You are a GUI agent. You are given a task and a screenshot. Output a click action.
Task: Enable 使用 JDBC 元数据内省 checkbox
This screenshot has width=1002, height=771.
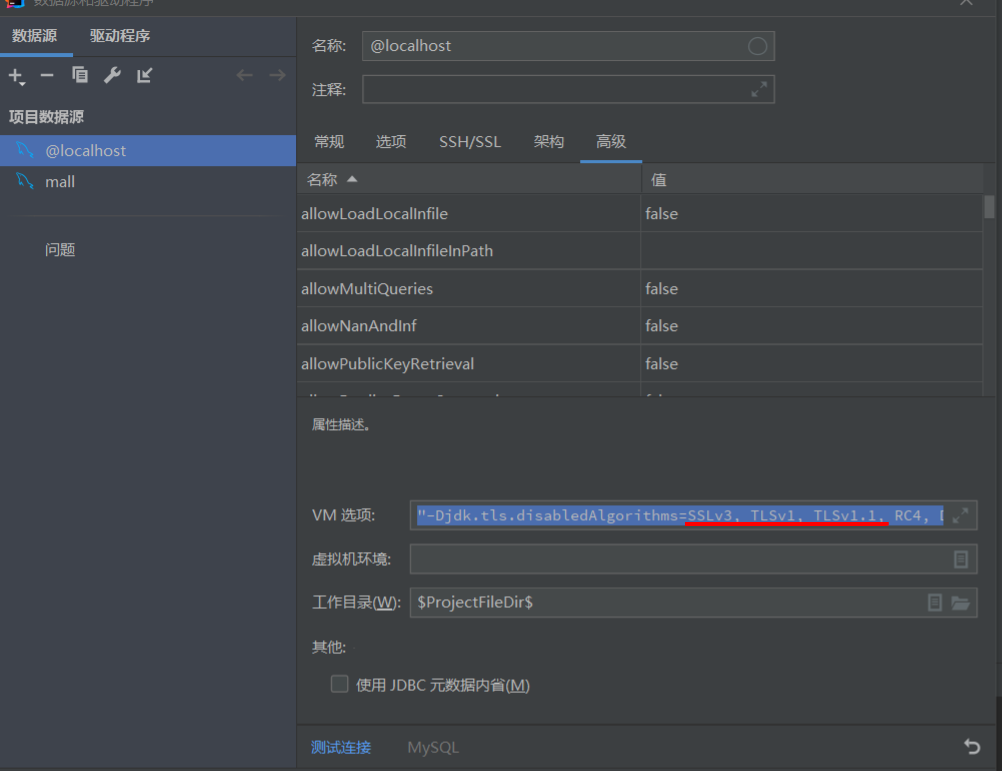point(339,684)
